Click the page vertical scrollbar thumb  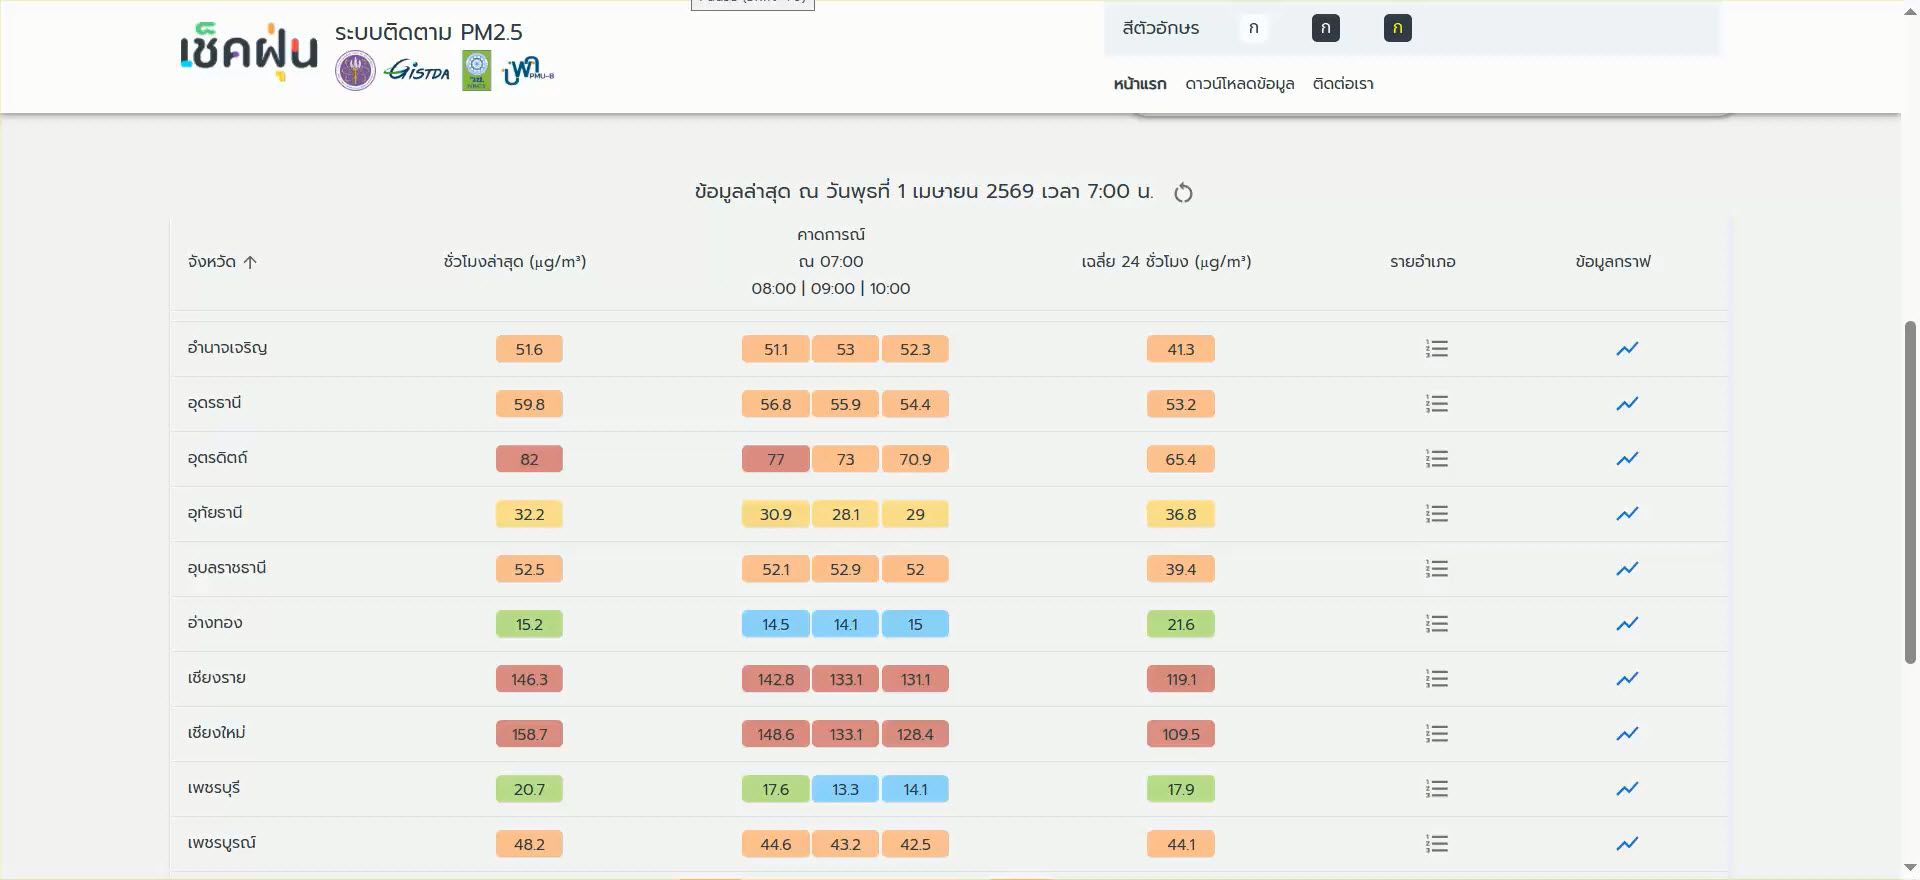[x=1910, y=490]
